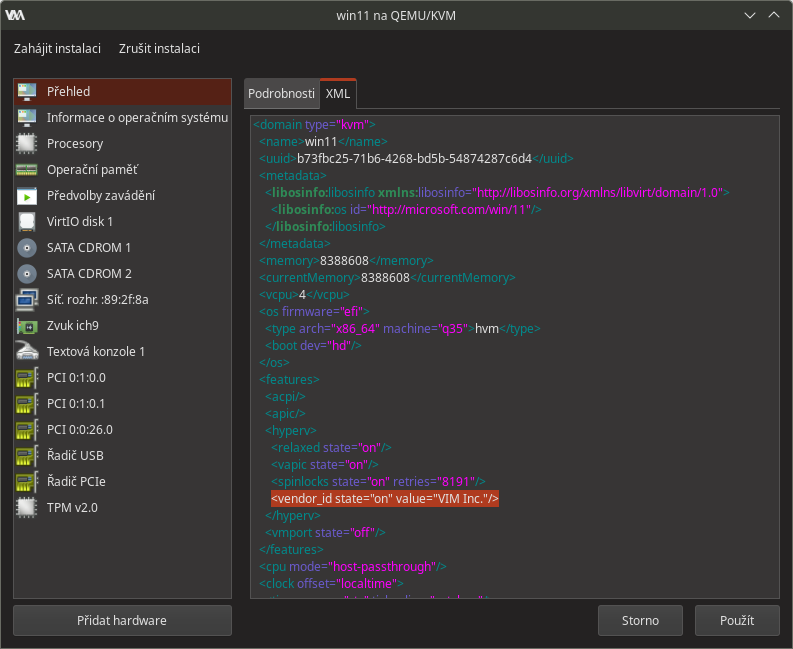Click the Předvolby zavádění play icon
793x649 pixels.
tap(27, 196)
